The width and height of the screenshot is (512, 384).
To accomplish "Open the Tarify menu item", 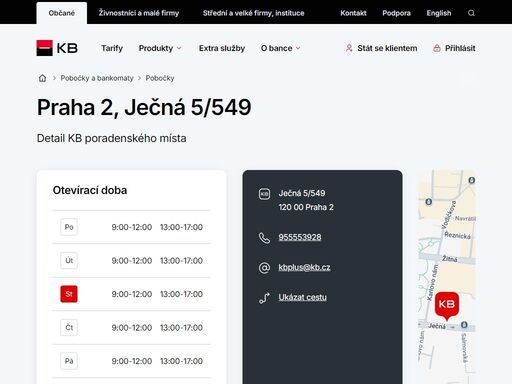I will (112, 48).
